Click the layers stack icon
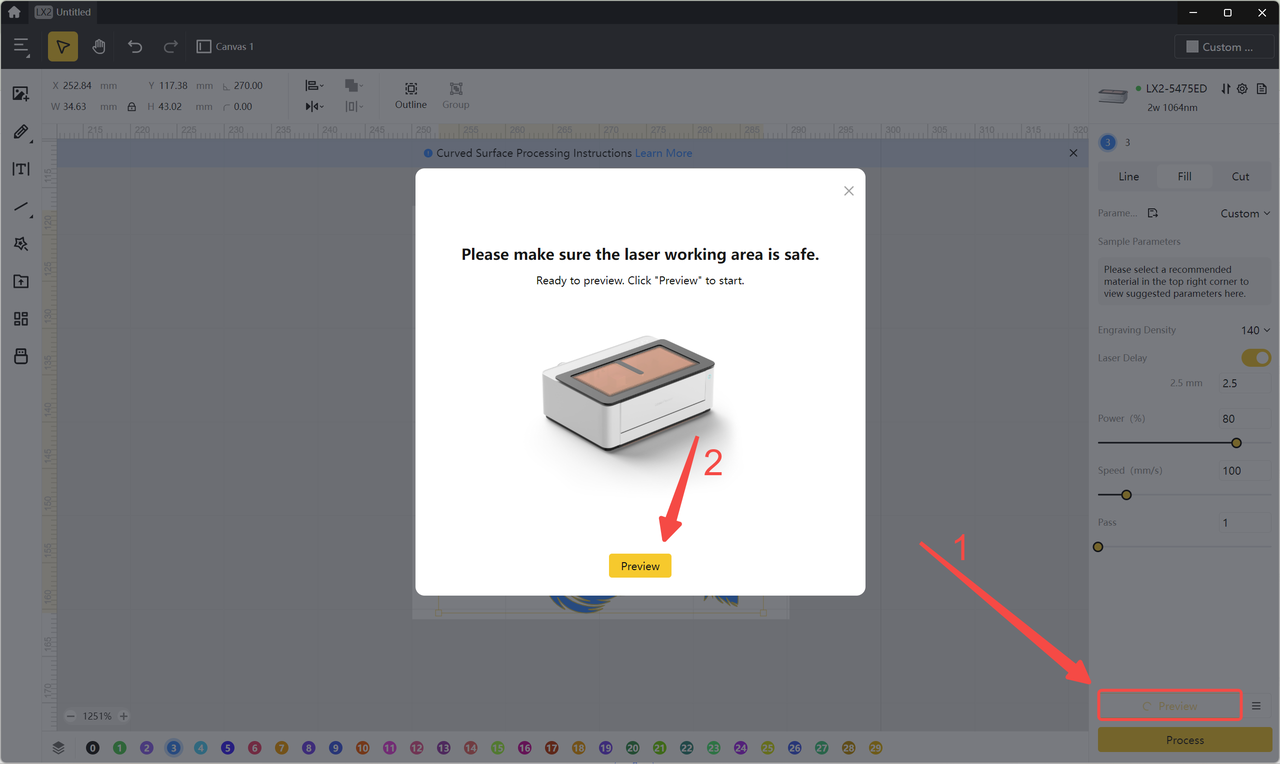This screenshot has width=1280, height=764. 59,747
